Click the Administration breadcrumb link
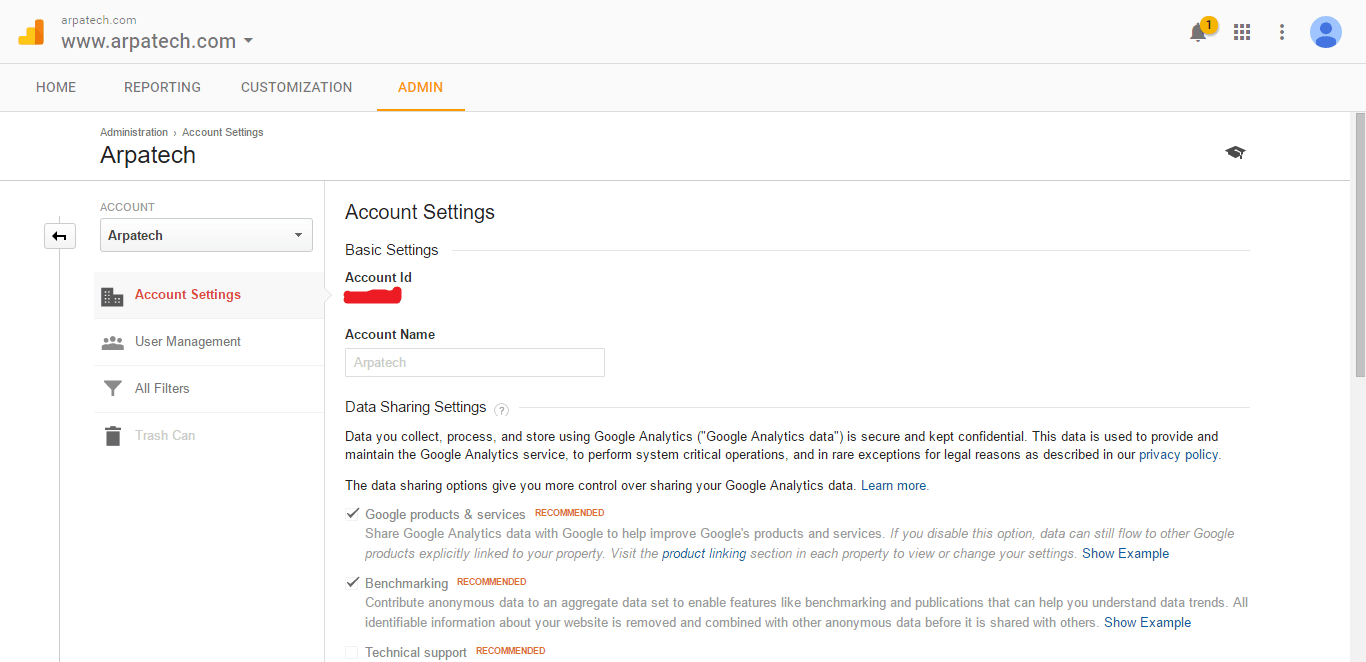Image resolution: width=1366 pixels, height=662 pixels. [134, 132]
